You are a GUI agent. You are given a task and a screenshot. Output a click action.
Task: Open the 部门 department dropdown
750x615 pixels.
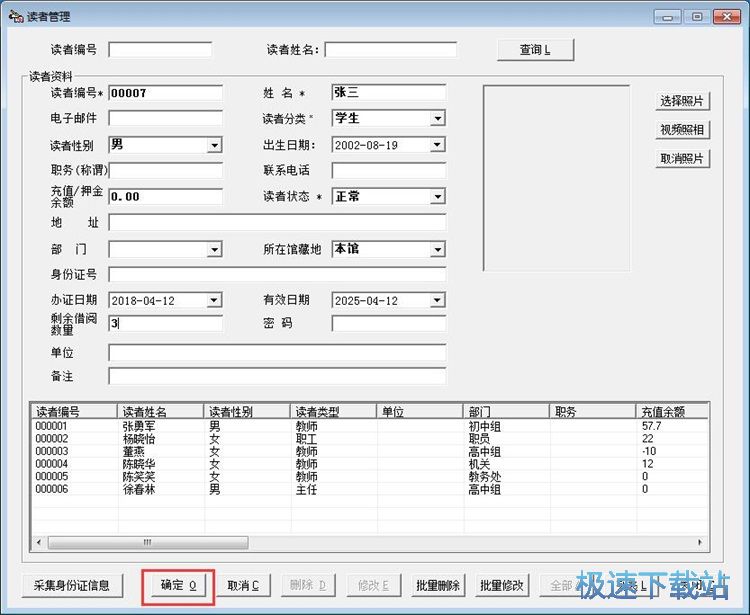(214, 250)
